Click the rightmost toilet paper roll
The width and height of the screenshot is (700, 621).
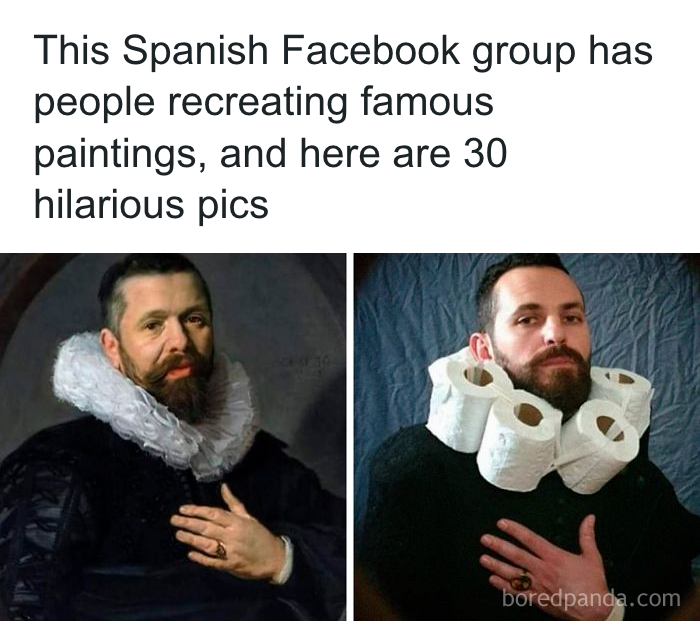pos(624,395)
